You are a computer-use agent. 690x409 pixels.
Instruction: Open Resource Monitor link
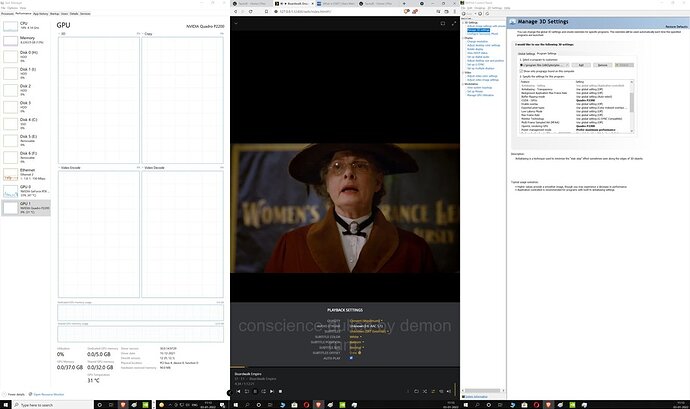tap(48, 394)
